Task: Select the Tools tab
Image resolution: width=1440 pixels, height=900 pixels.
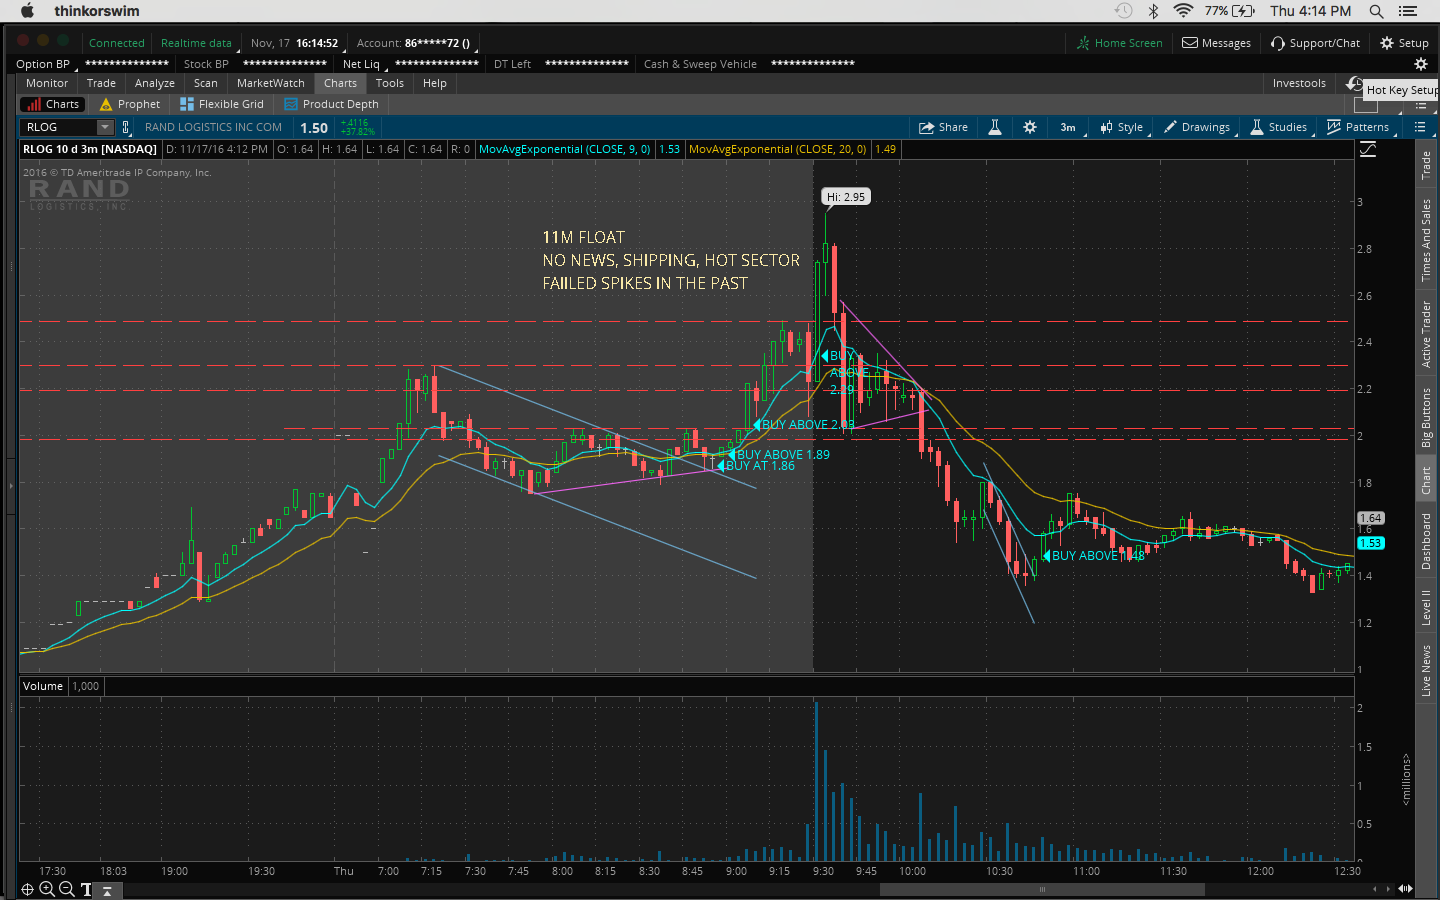Action: coord(390,83)
